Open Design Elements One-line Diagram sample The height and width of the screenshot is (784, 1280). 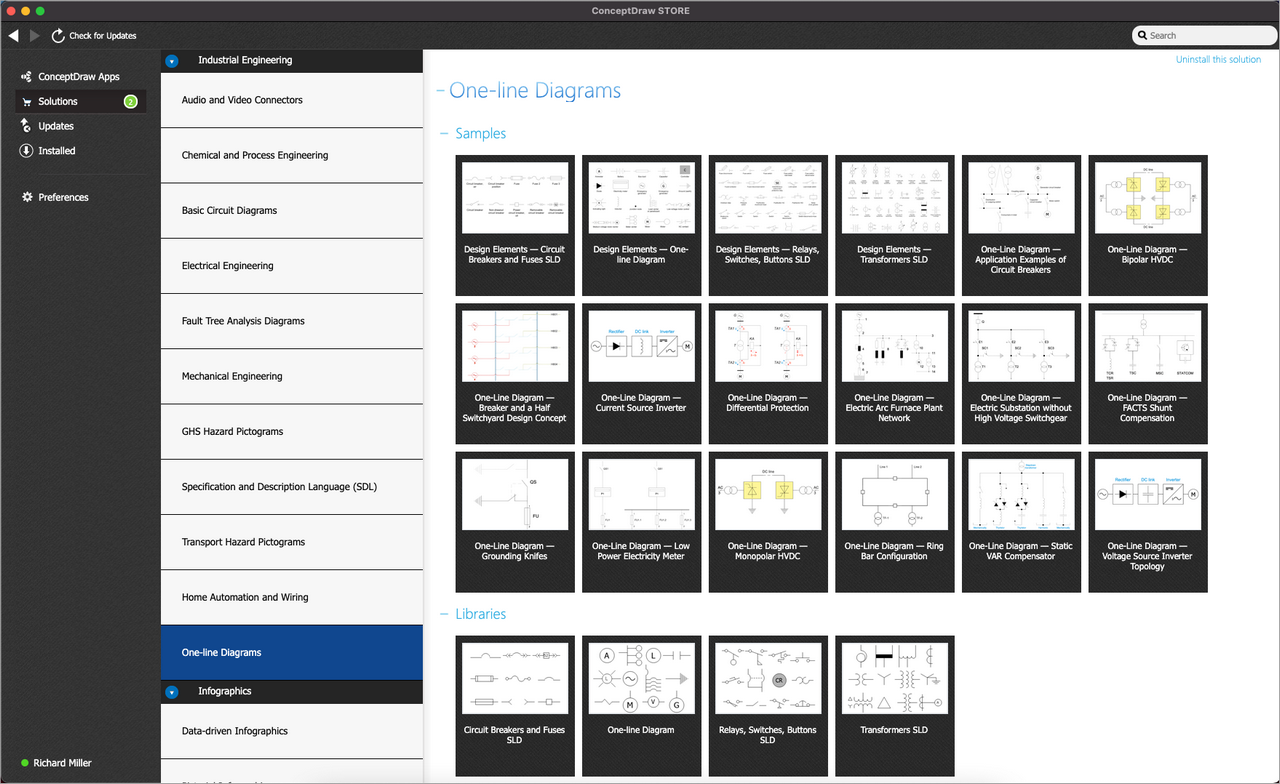pos(641,225)
